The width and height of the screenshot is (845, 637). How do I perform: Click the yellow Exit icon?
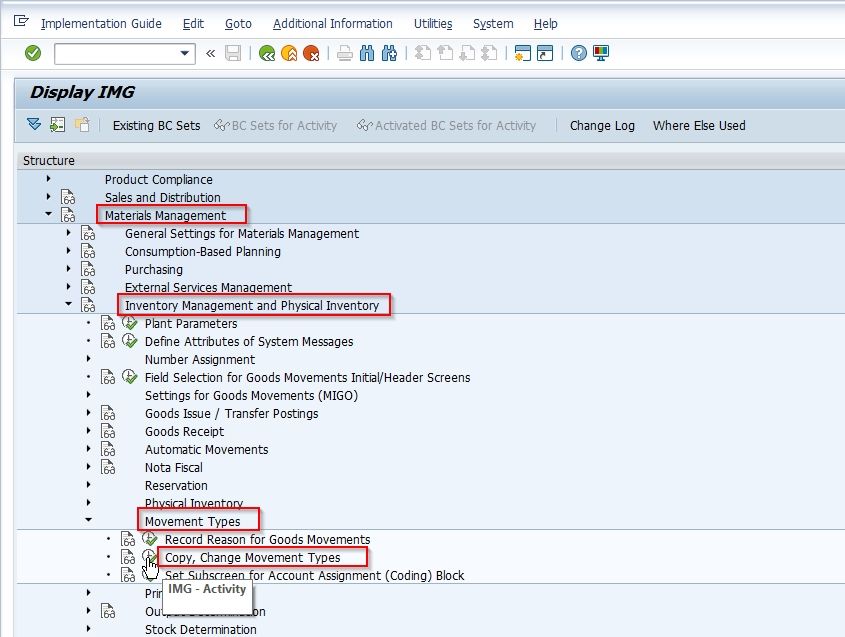pyautogui.click(x=289, y=53)
